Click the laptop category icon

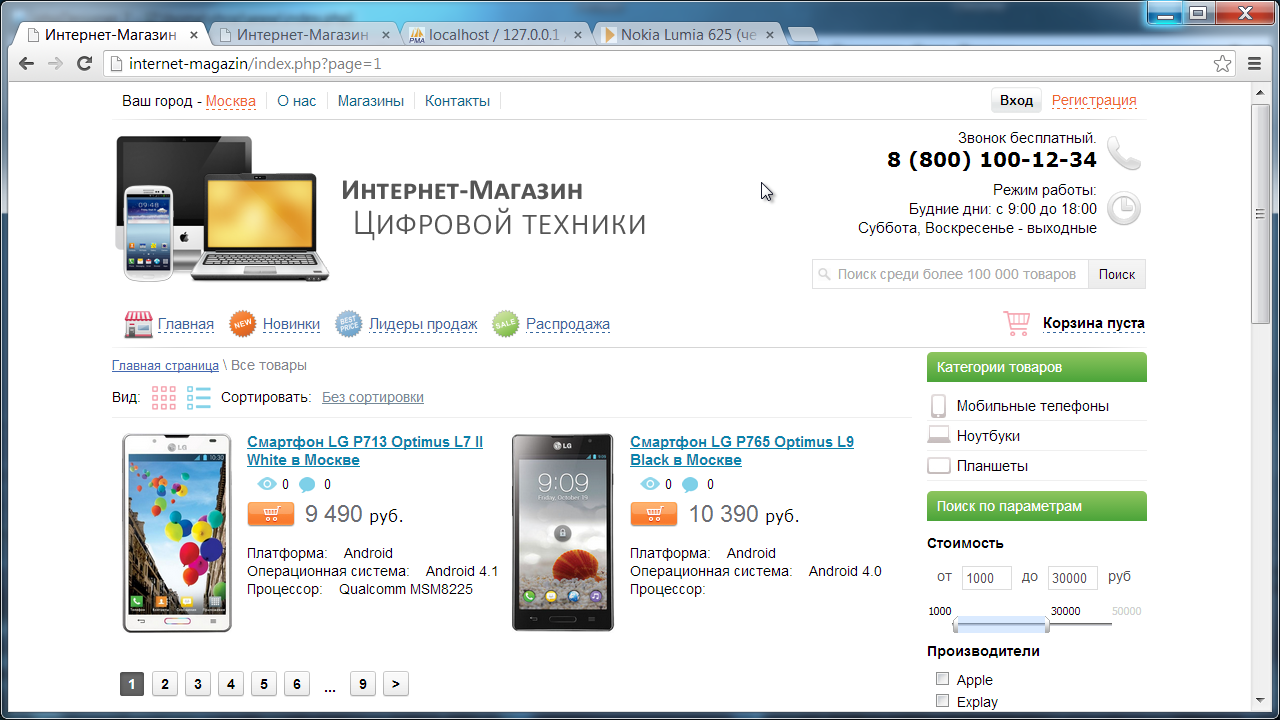coord(938,436)
